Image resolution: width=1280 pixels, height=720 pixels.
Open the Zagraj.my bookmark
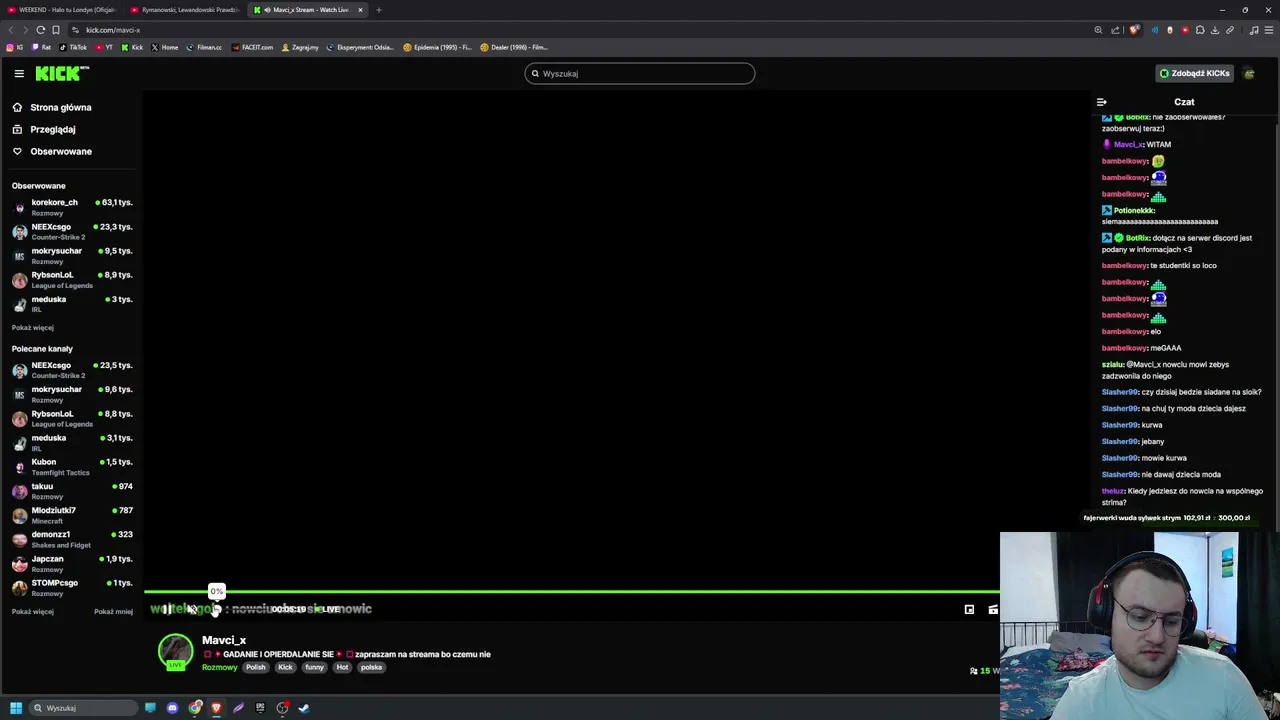click(300, 47)
